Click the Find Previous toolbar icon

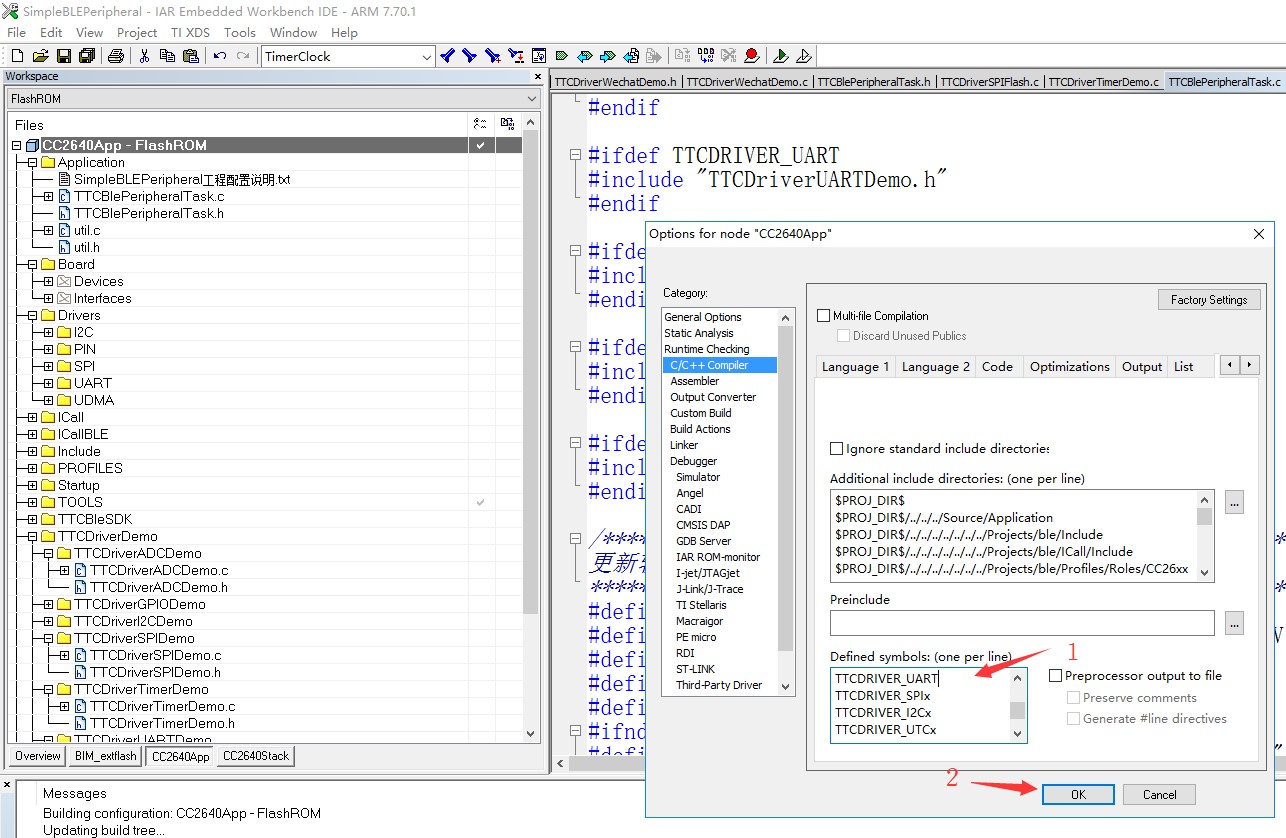pyautogui.click(x=447, y=56)
